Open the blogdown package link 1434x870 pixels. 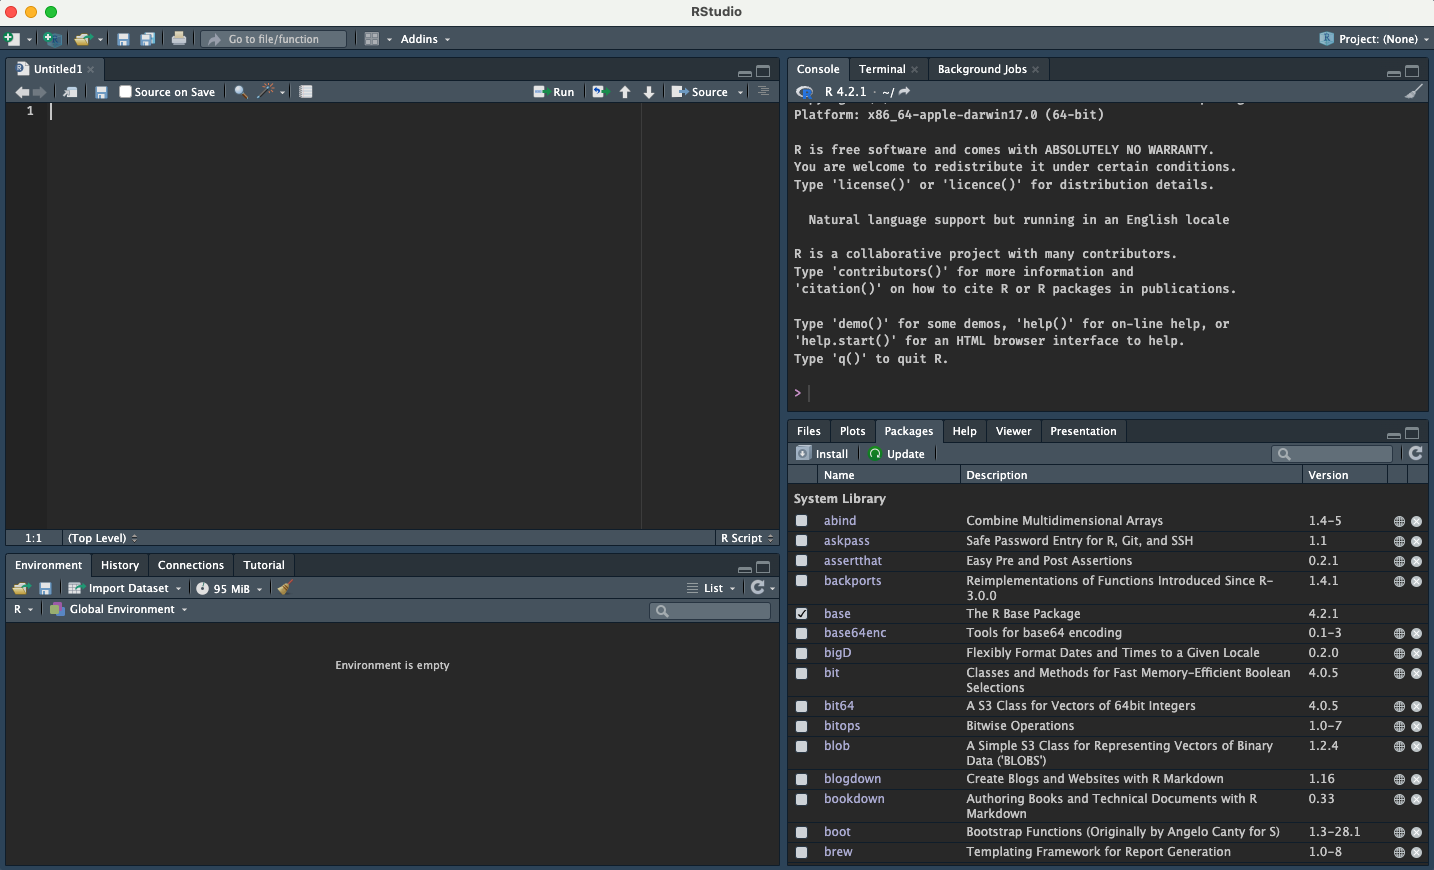point(852,779)
